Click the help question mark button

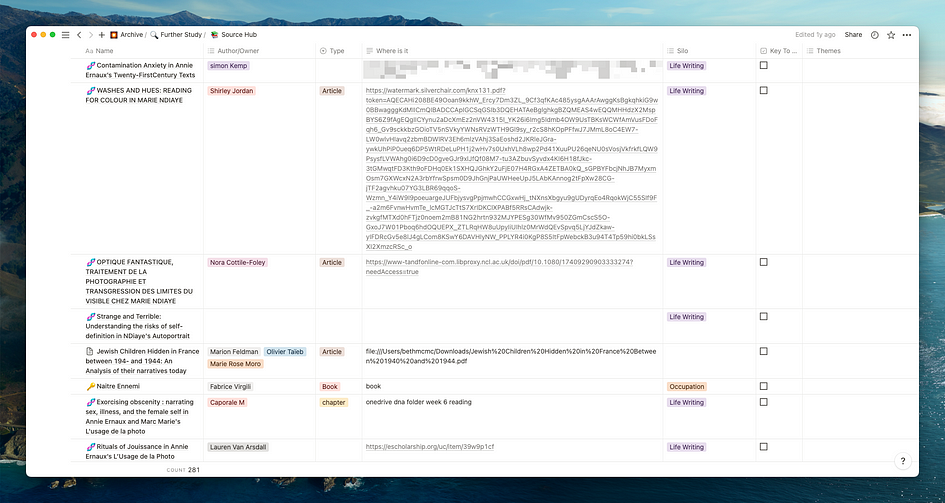(903, 461)
